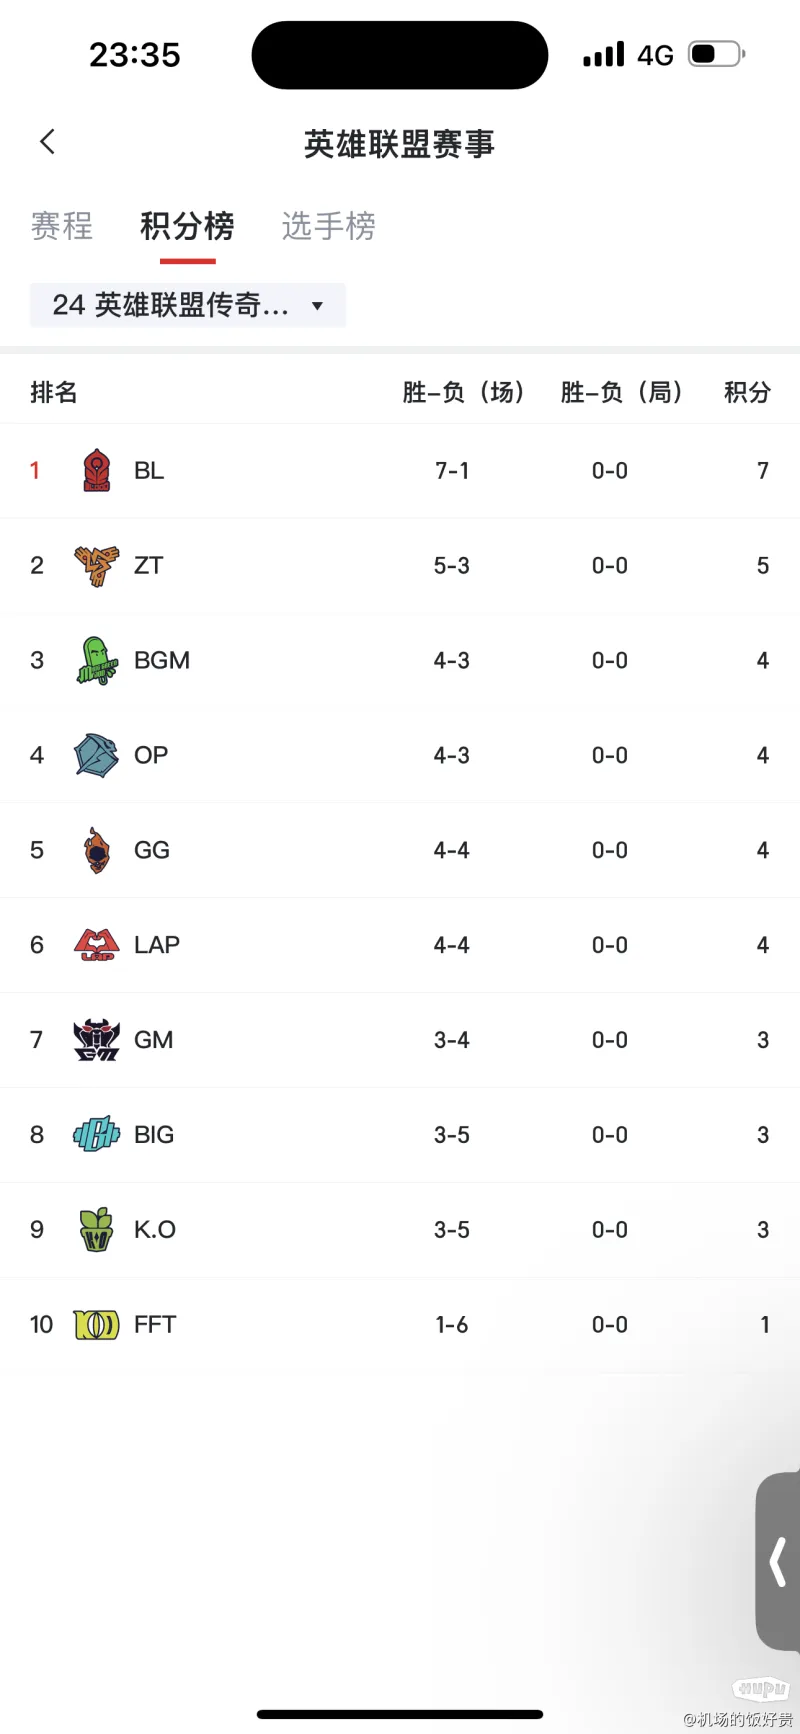Screen dimensions: 800x1734
Task: Tap the BIG team logo
Action: 97,1134
